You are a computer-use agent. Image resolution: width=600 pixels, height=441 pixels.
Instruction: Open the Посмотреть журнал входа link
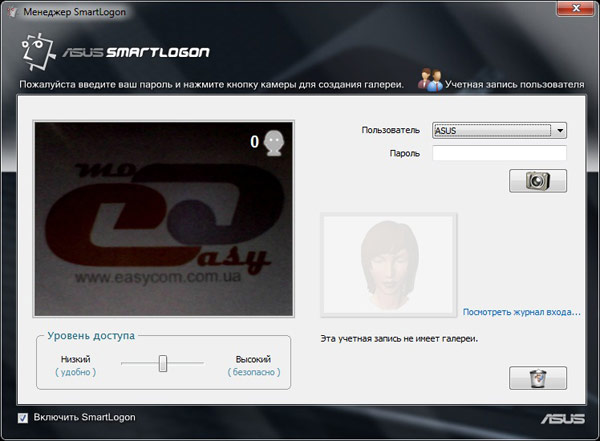click(520, 312)
